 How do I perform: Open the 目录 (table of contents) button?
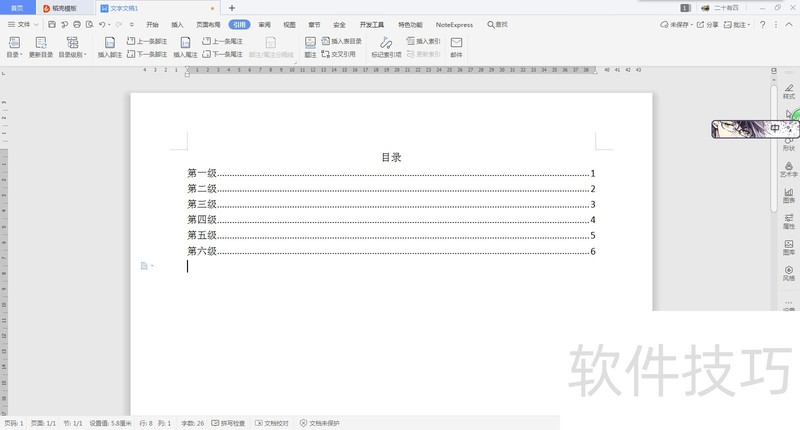pos(14,47)
